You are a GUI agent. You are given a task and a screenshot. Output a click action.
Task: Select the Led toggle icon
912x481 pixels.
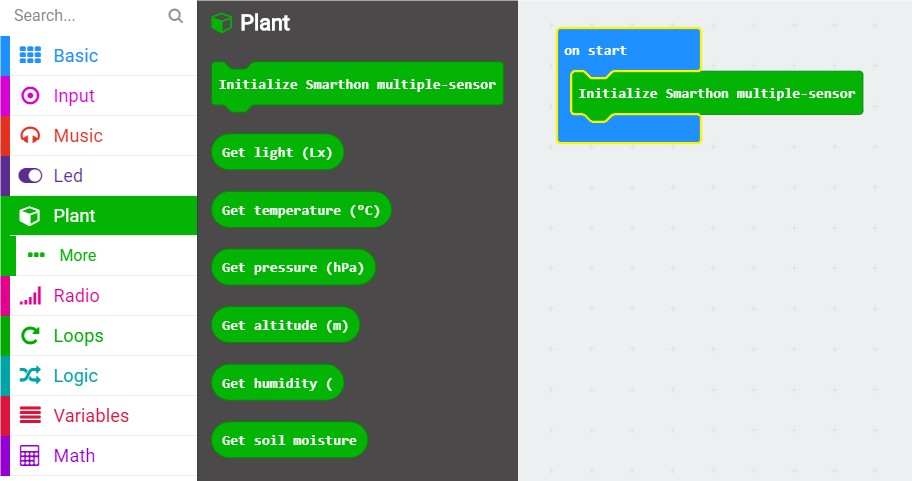coord(30,176)
